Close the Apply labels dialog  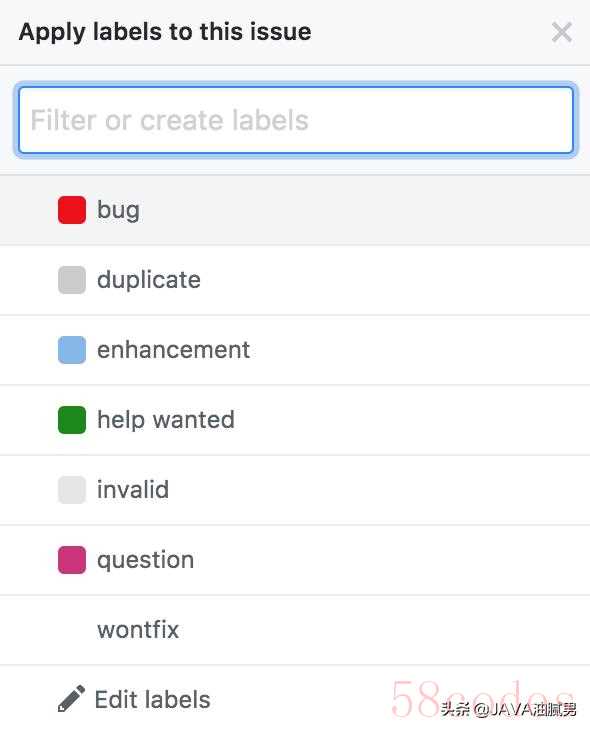tap(562, 32)
